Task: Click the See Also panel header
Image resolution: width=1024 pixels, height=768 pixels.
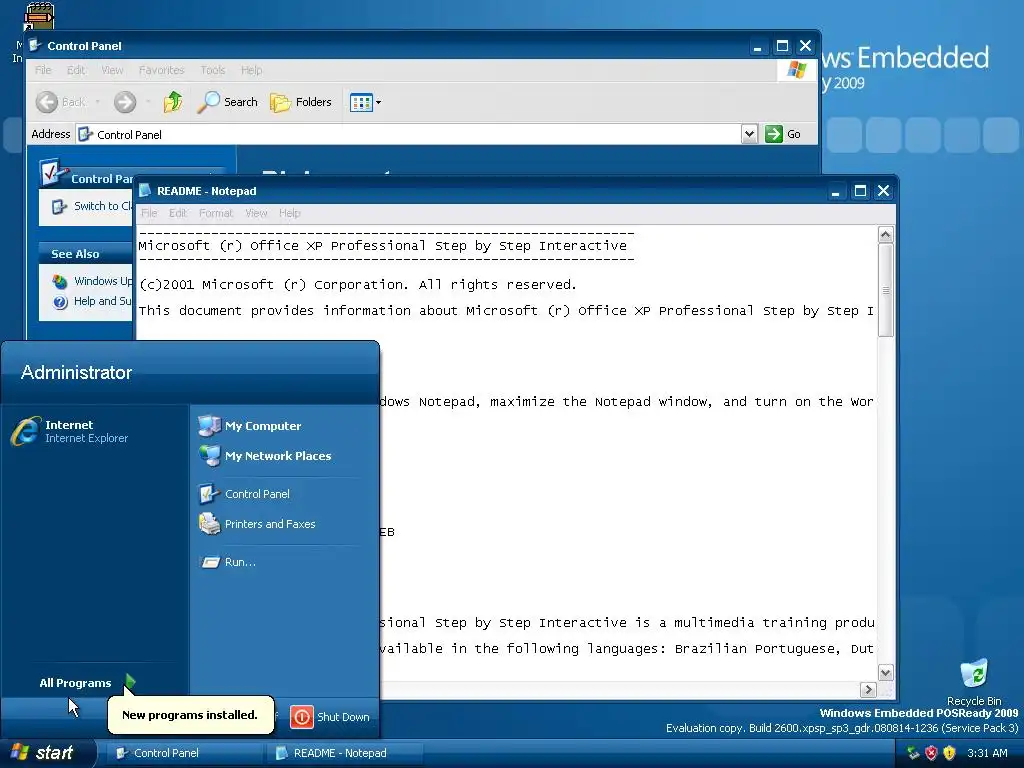Action: pyautogui.click(x=86, y=253)
